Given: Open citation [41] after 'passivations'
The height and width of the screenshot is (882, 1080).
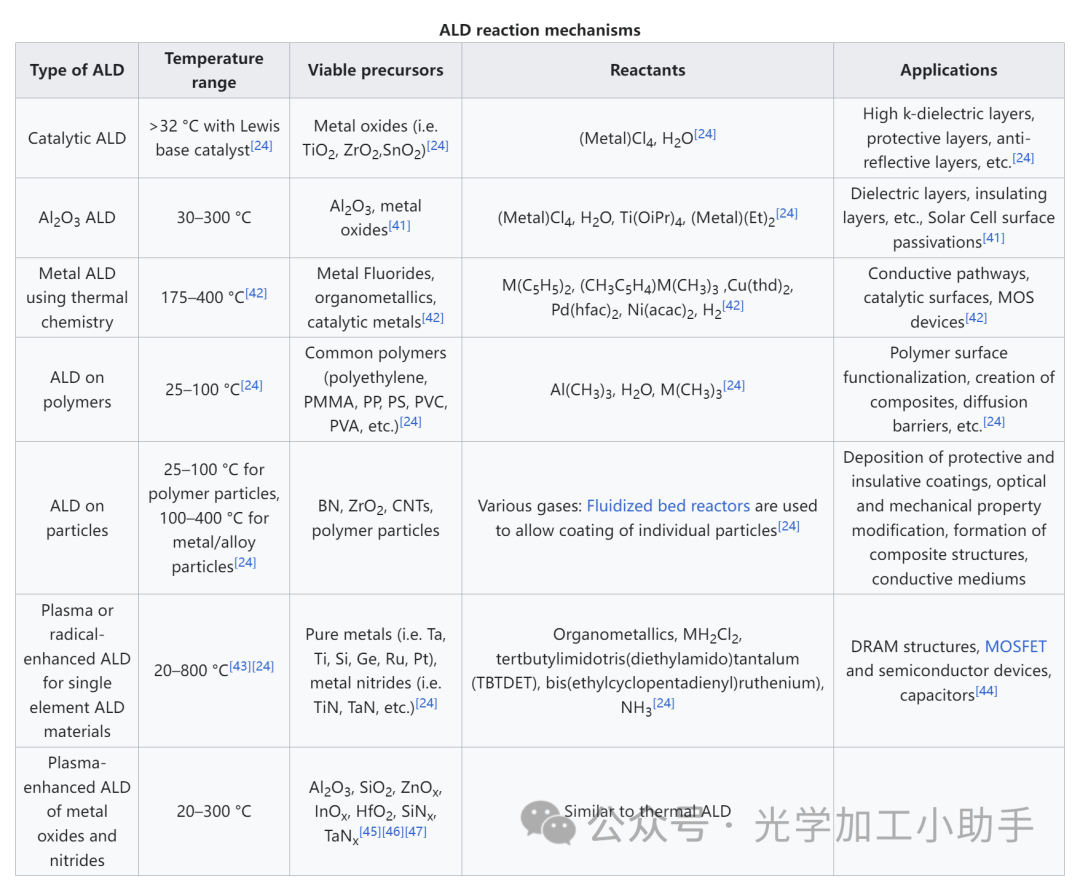Looking at the screenshot, I should [x=993, y=238].
